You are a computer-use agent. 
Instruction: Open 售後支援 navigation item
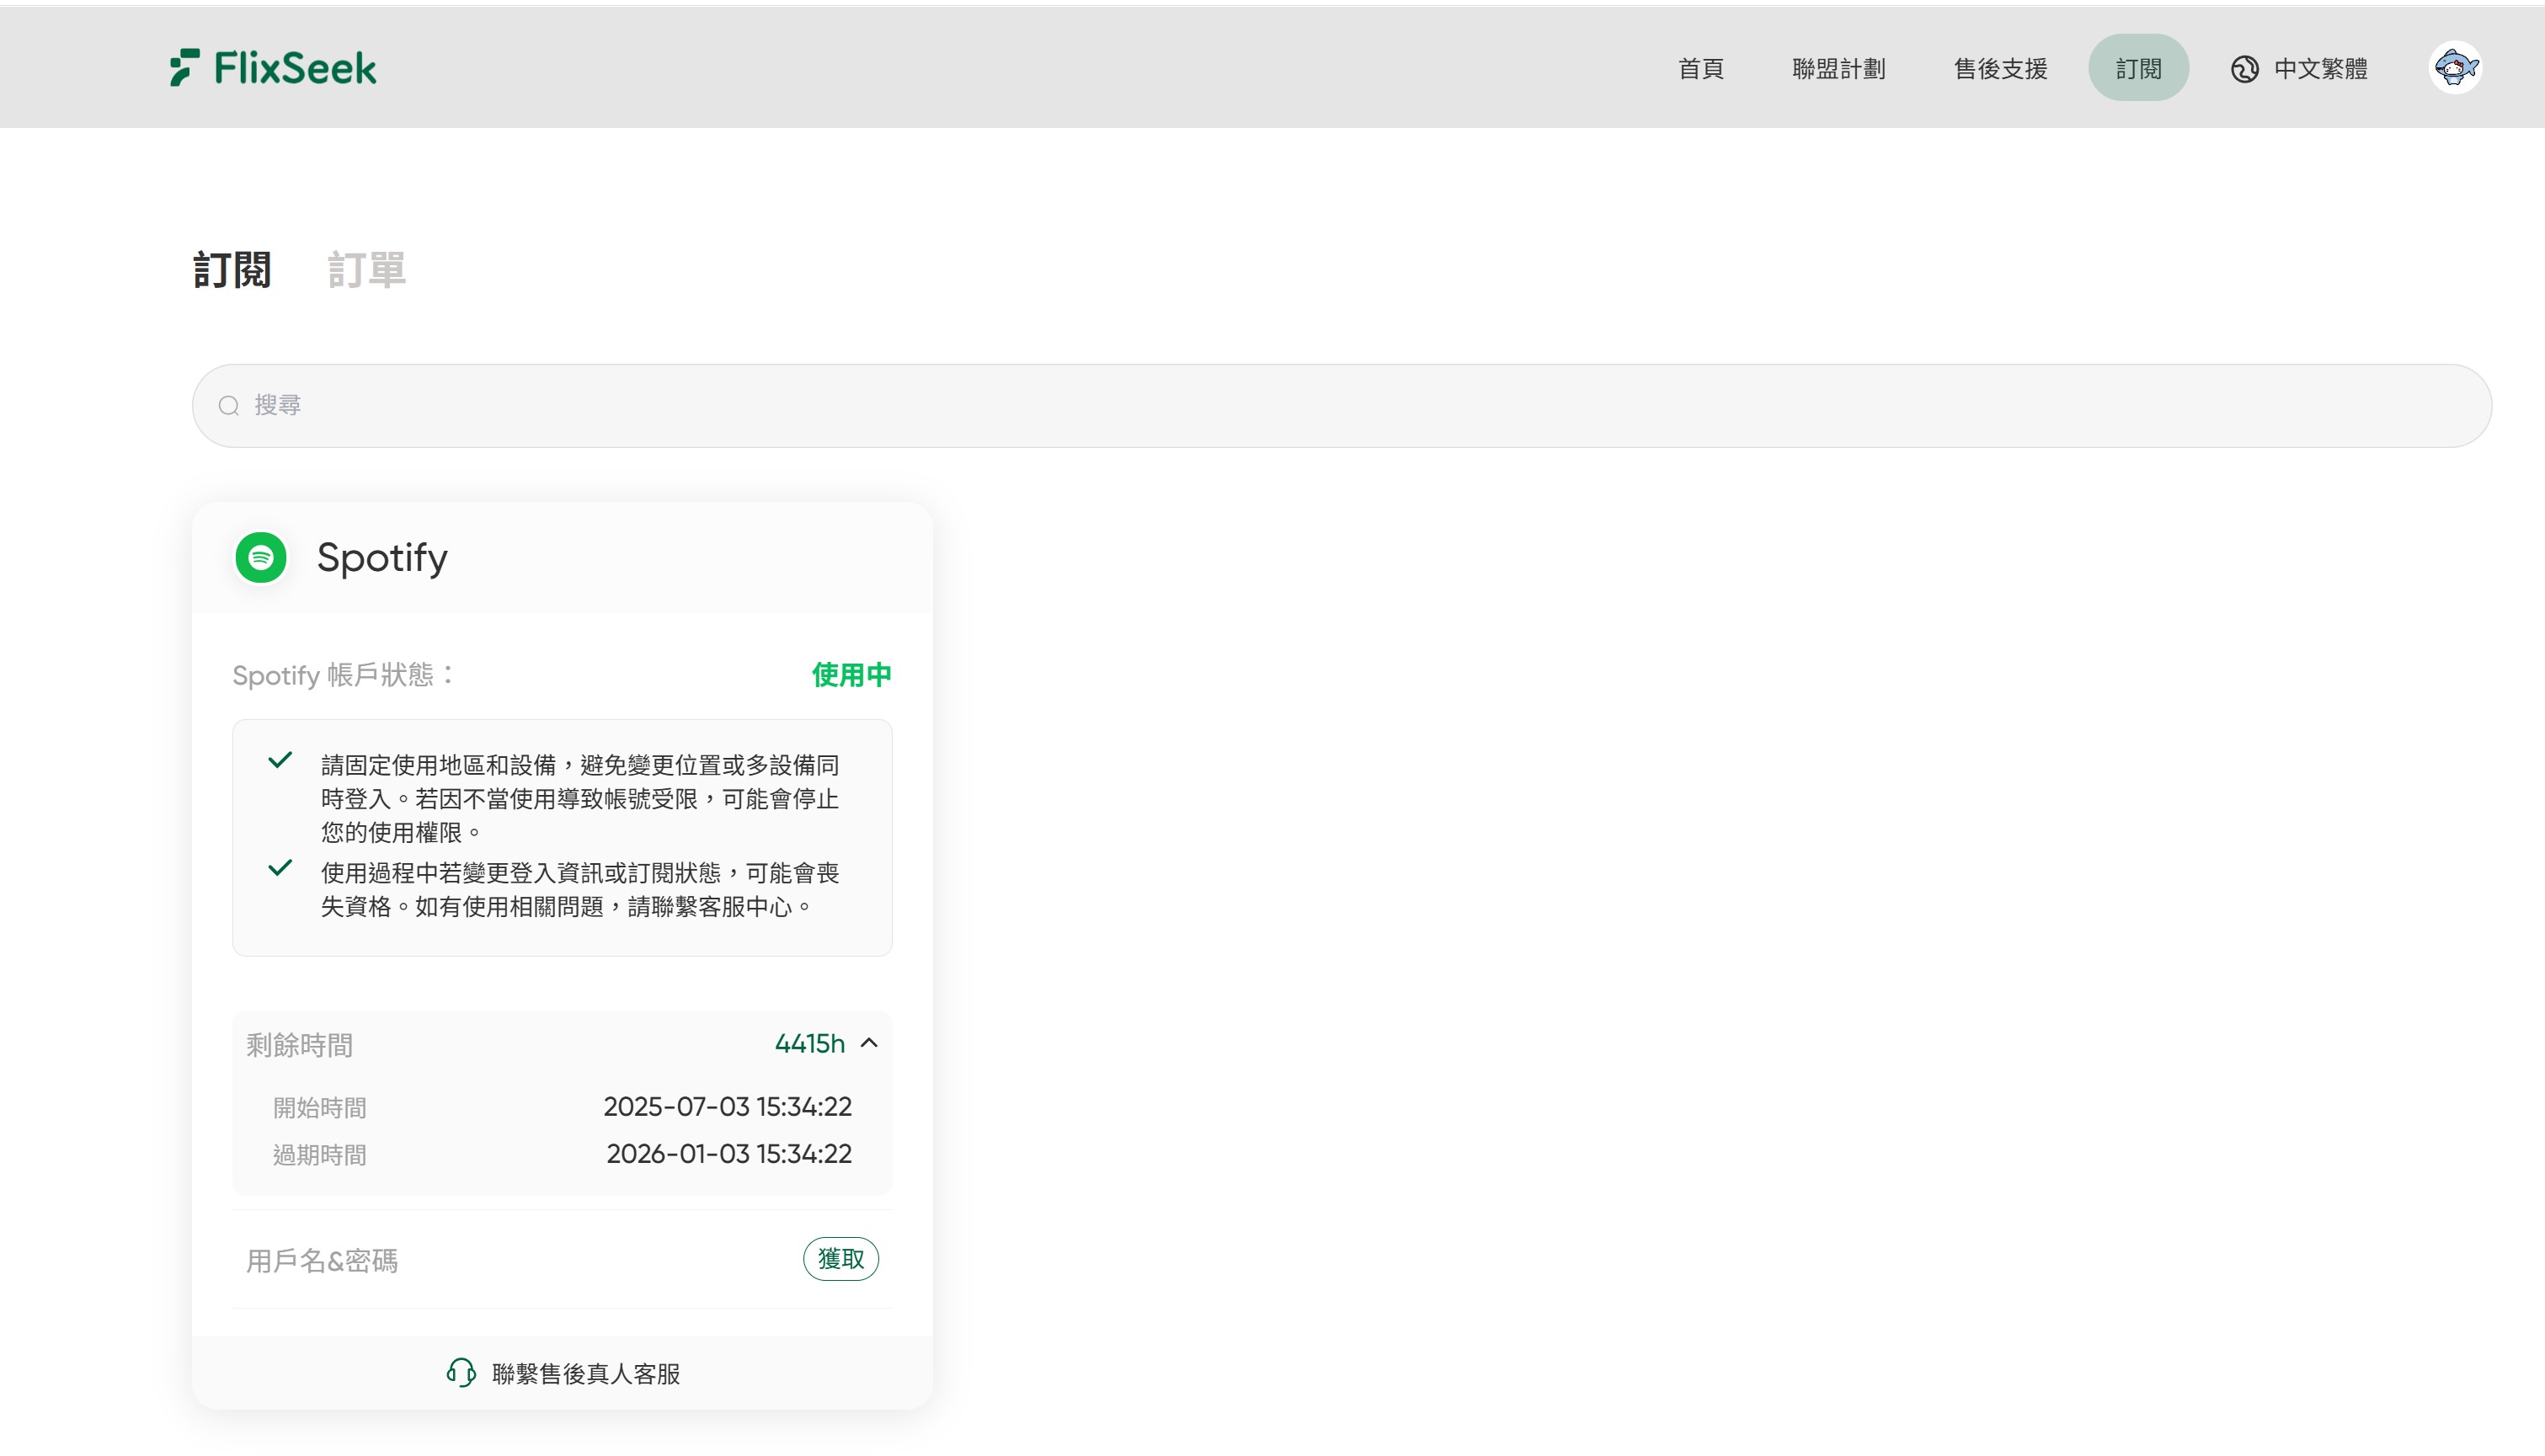pos(2000,69)
